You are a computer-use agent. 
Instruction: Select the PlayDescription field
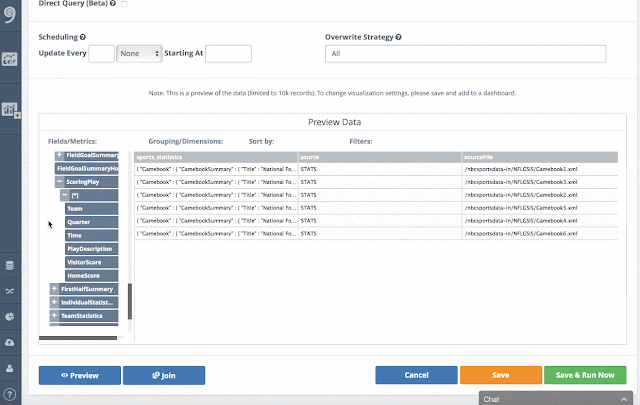[x=91, y=249]
